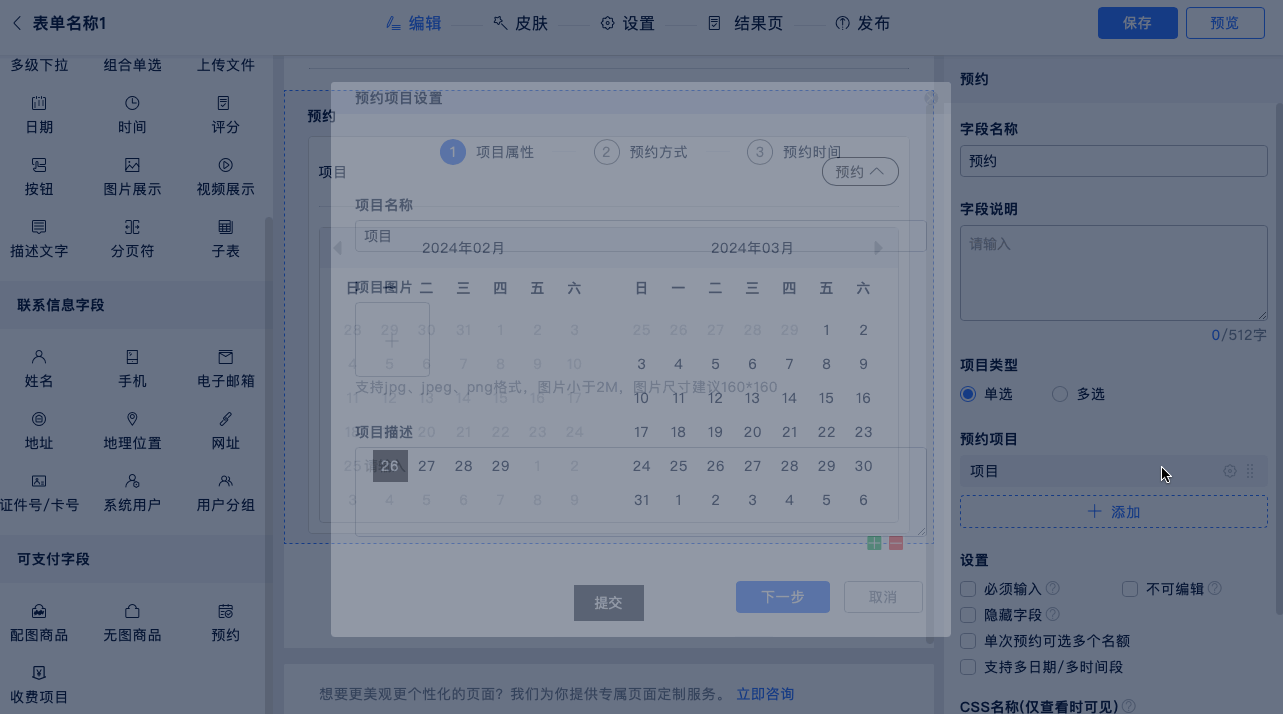
Task: Click the green plus icon below calendar
Action: pyautogui.click(x=875, y=543)
